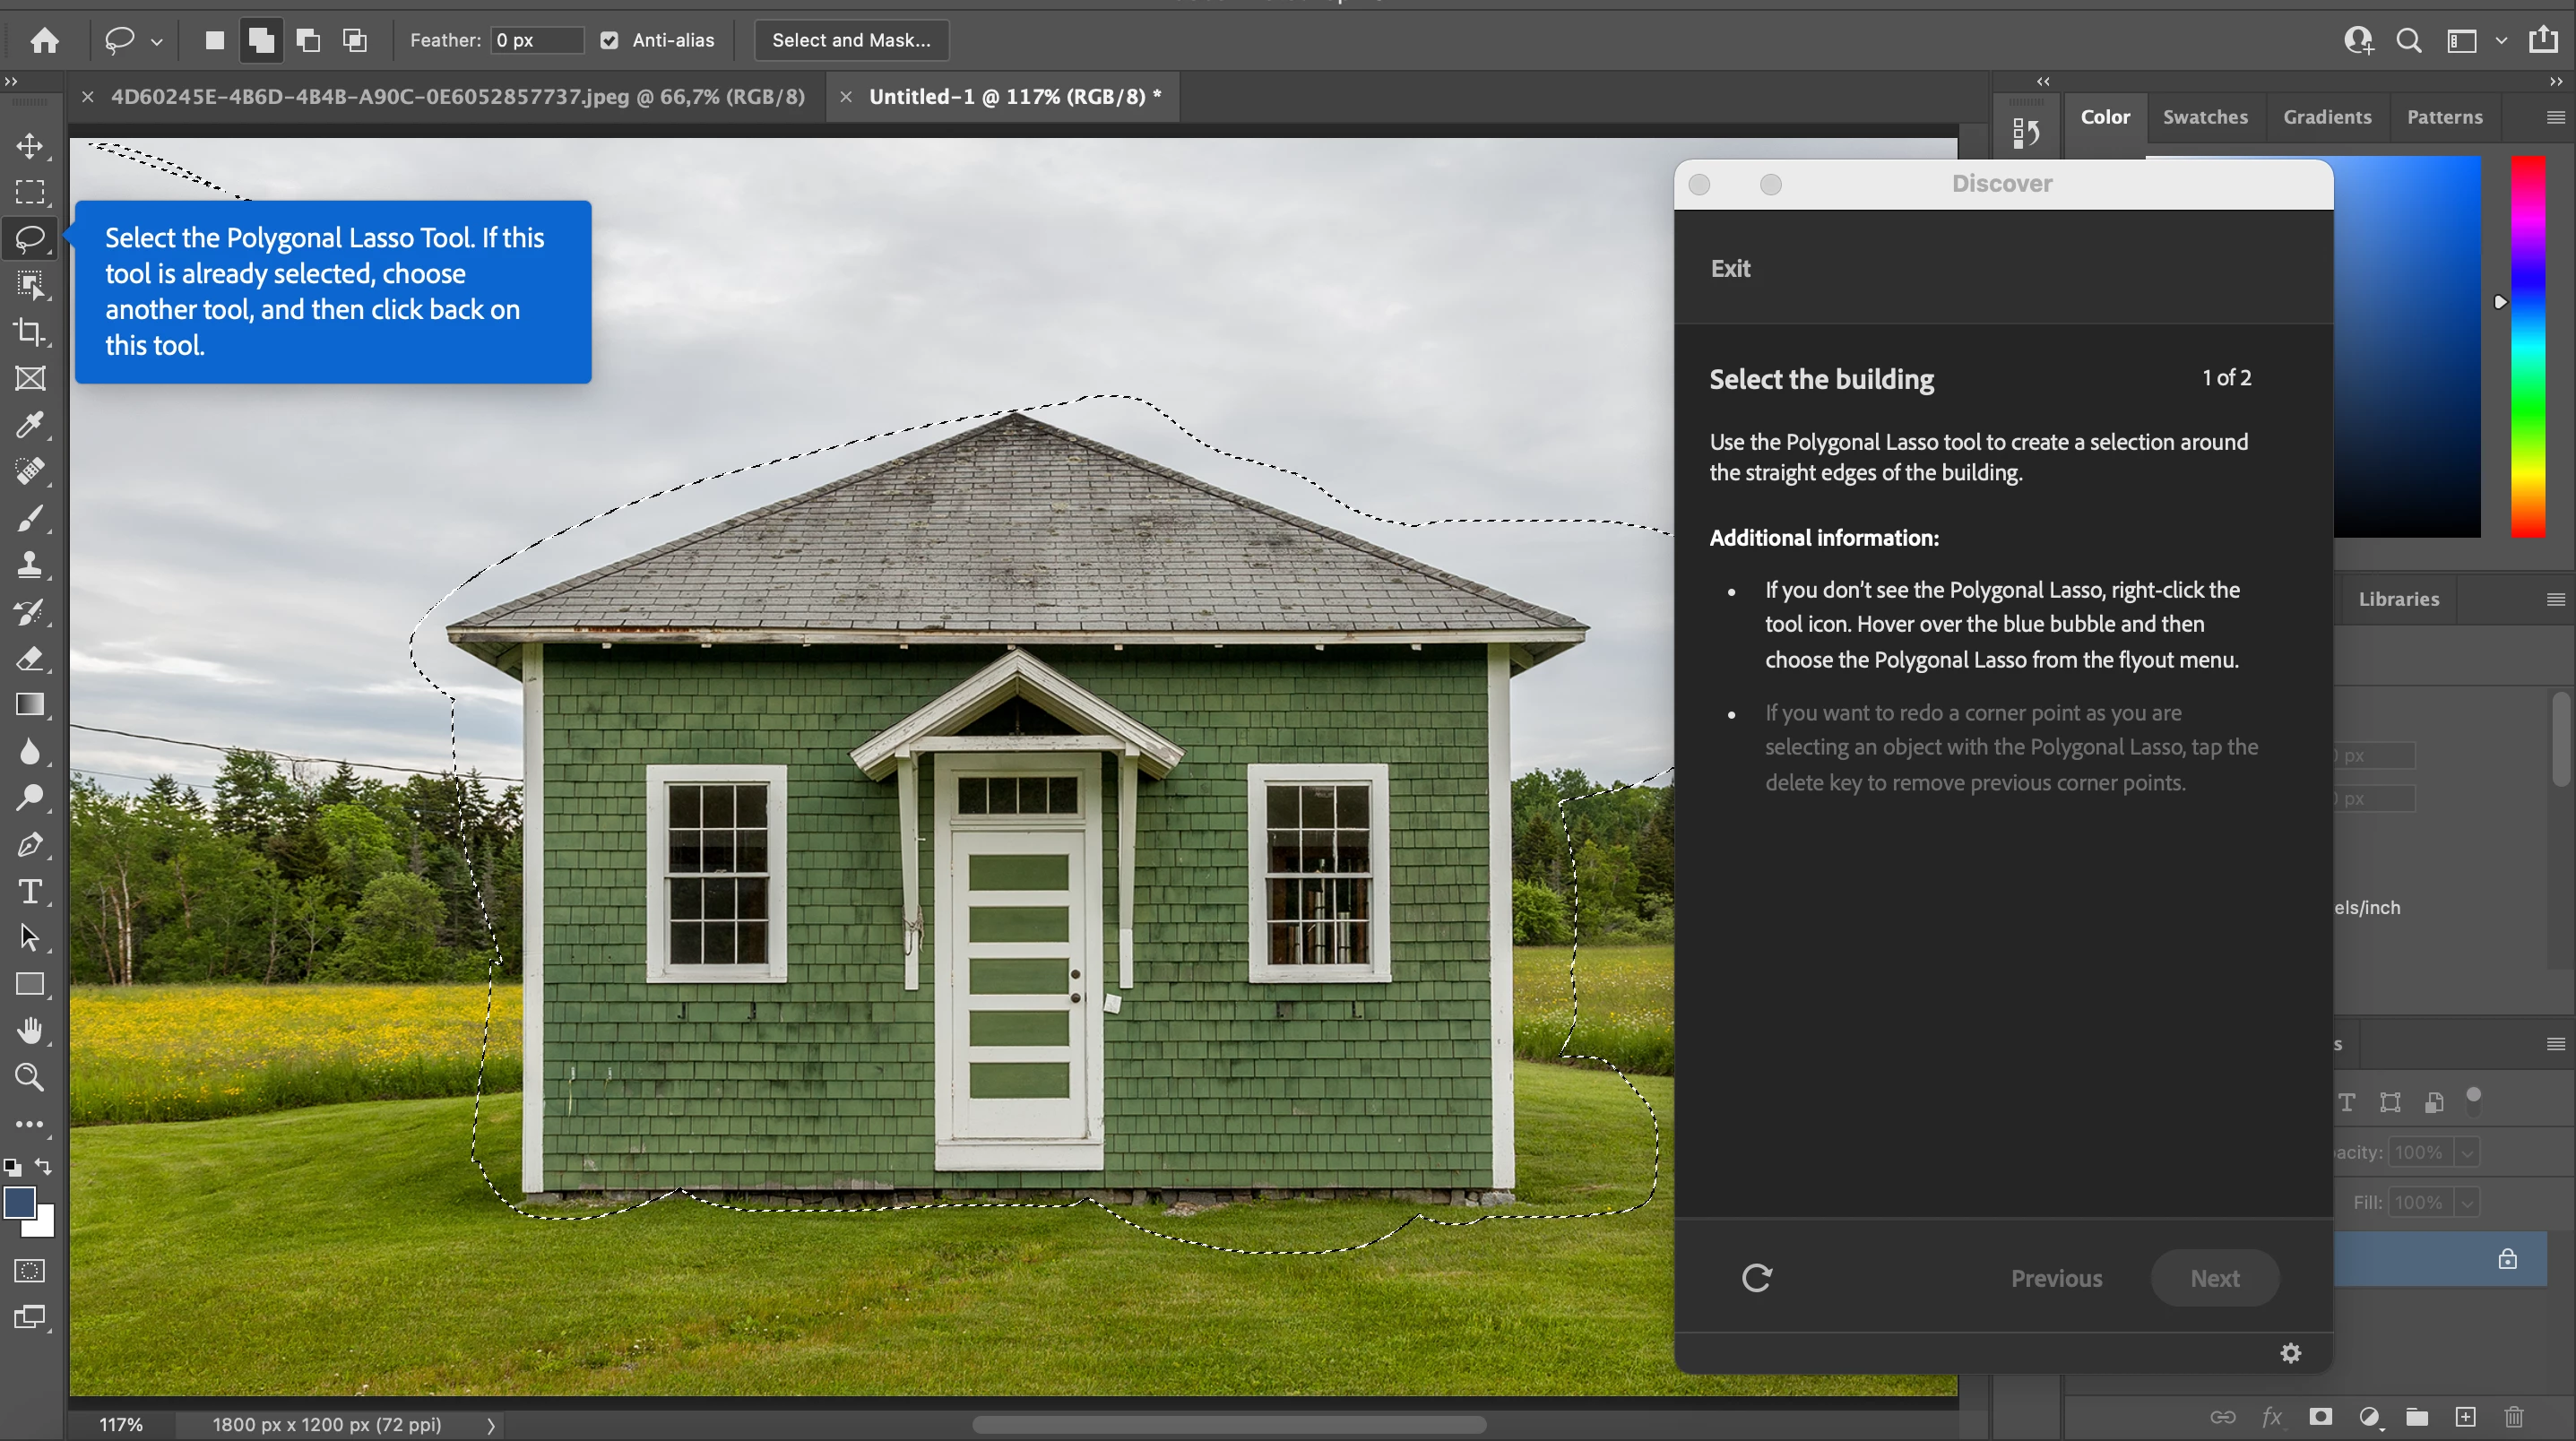Select the Crop tool

point(30,332)
